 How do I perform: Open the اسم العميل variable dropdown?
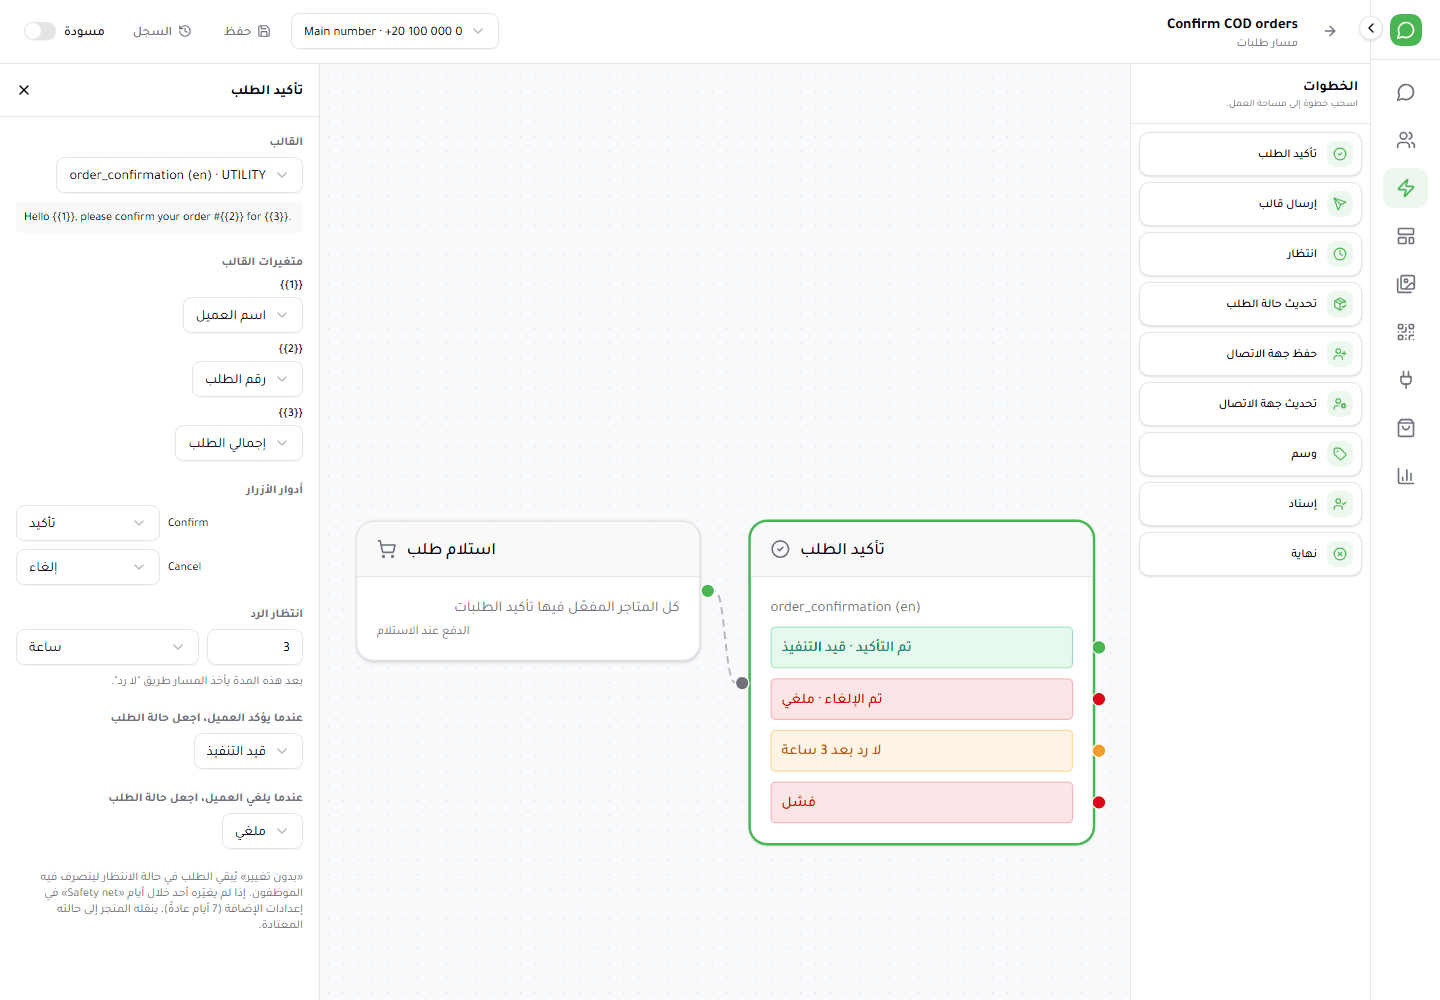[243, 315]
